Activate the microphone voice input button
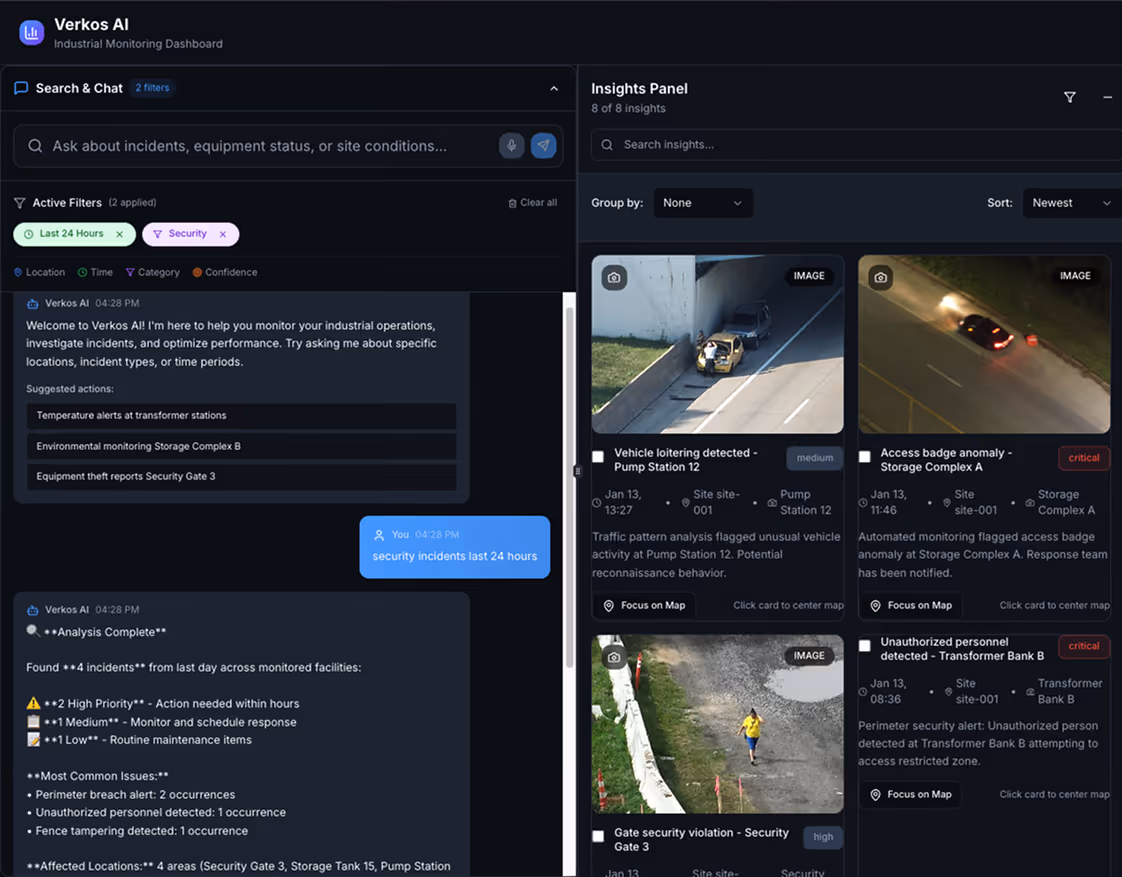Image resolution: width=1122 pixels, height=877 pixels. click(512, 146)
